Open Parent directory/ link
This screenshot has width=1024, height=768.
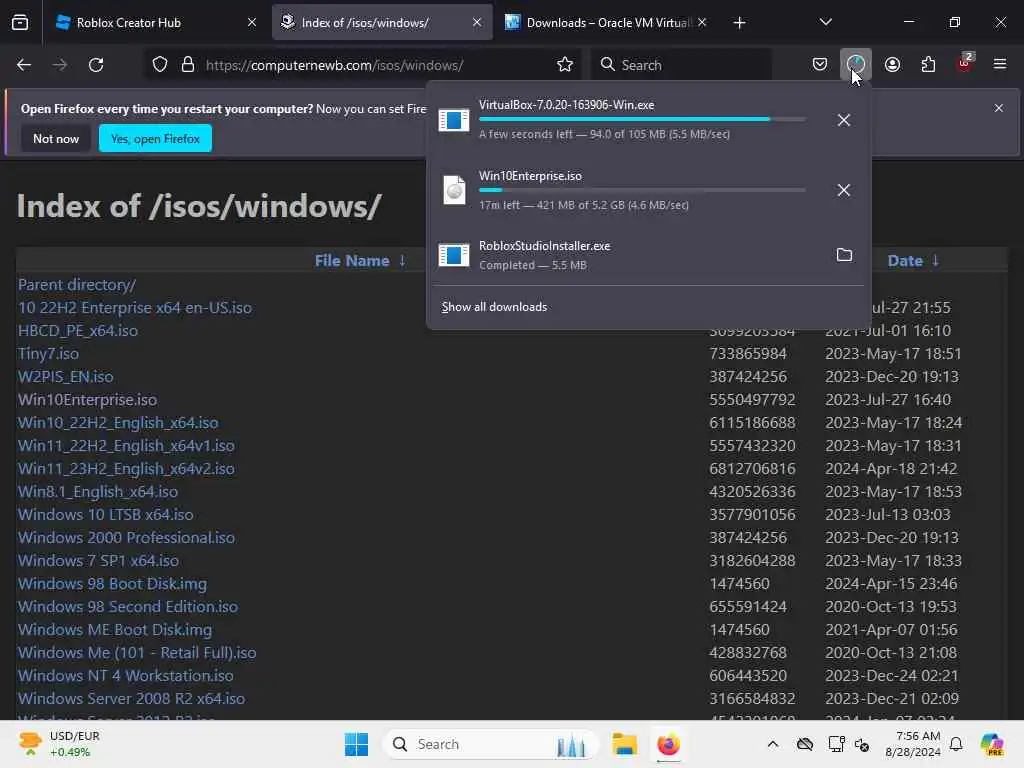[x=77, y=285]
